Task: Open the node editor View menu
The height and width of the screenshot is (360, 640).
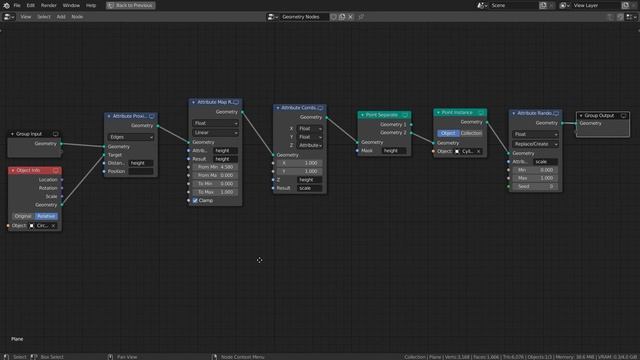Action: click(x=26, y=17)
